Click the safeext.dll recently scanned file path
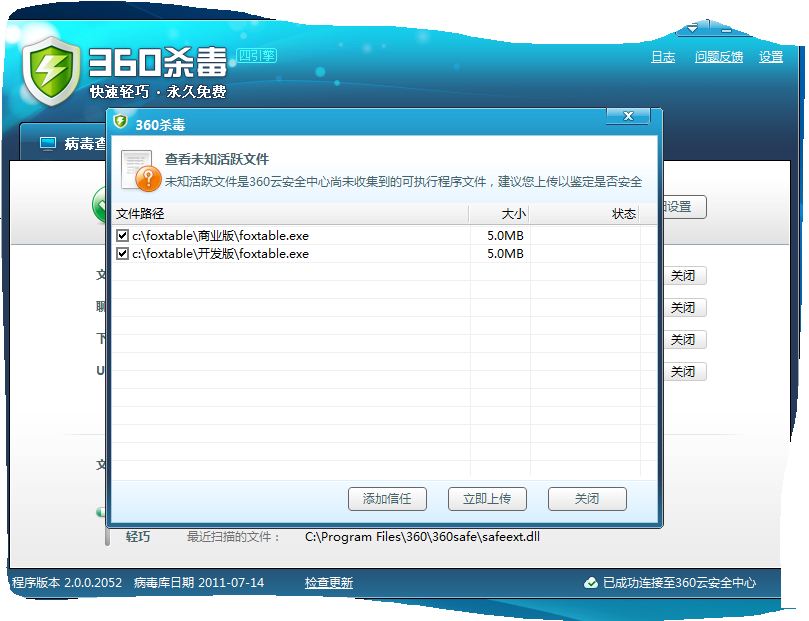 422,537
